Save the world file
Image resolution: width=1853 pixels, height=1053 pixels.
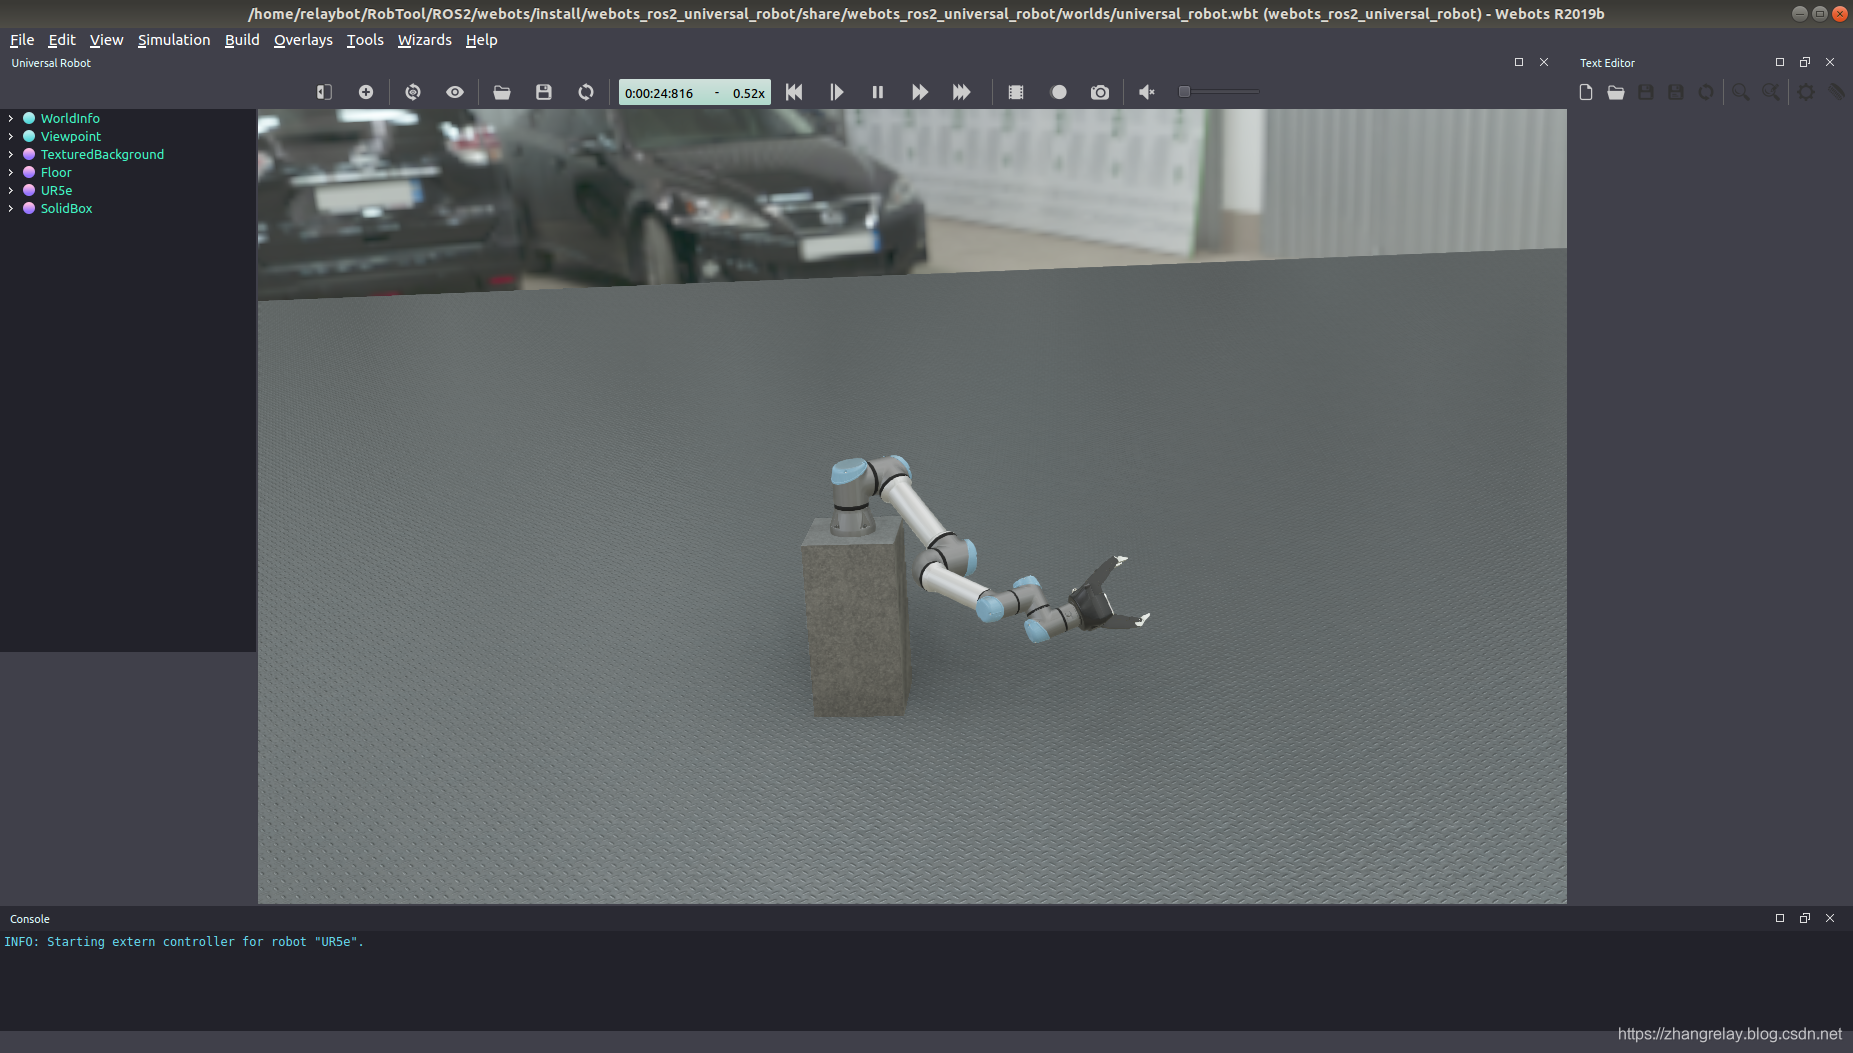click(544, 92)
